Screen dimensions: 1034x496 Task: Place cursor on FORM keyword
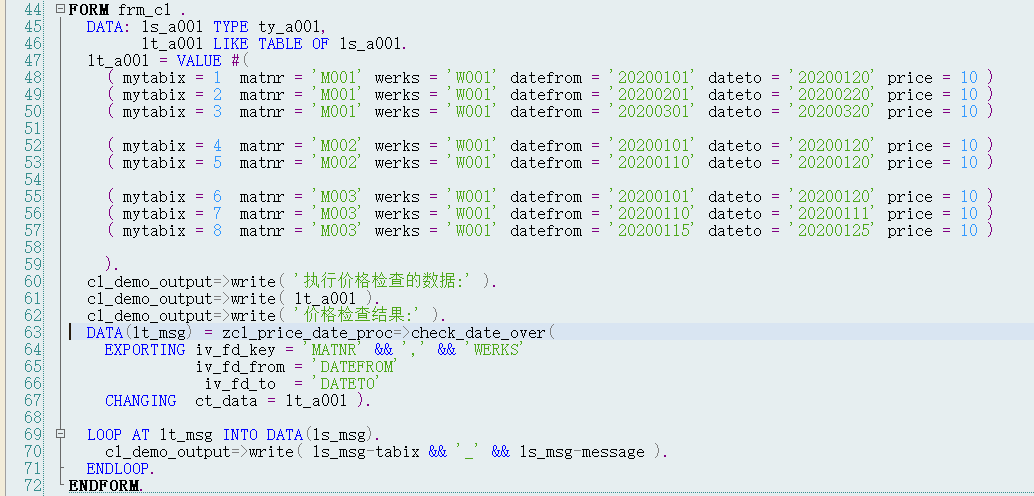[89, 10]
